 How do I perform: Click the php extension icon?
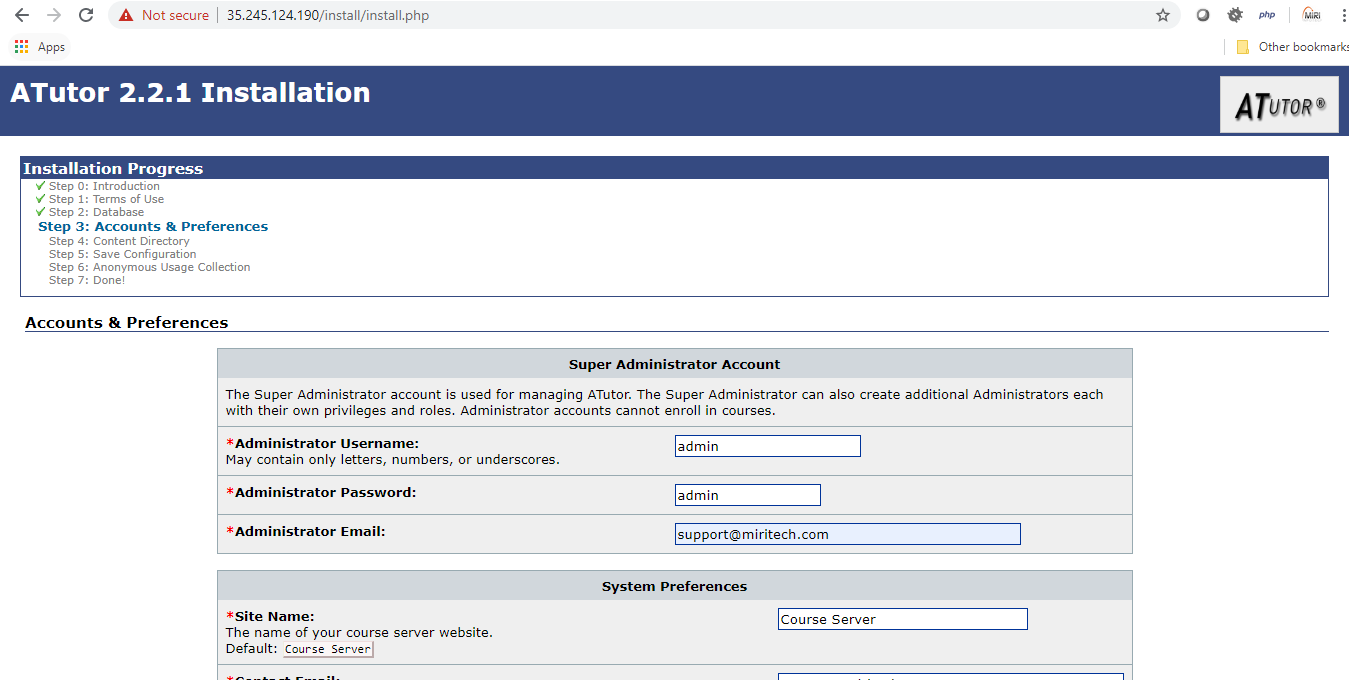coord(1267,15)
